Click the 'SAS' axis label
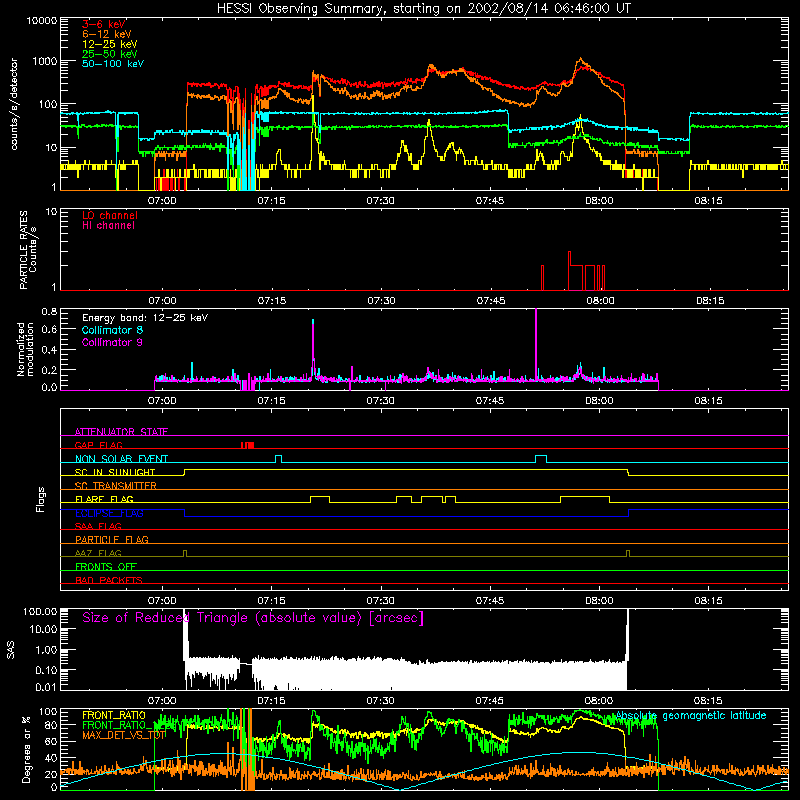Screen dimensions: 800x800 11,650
